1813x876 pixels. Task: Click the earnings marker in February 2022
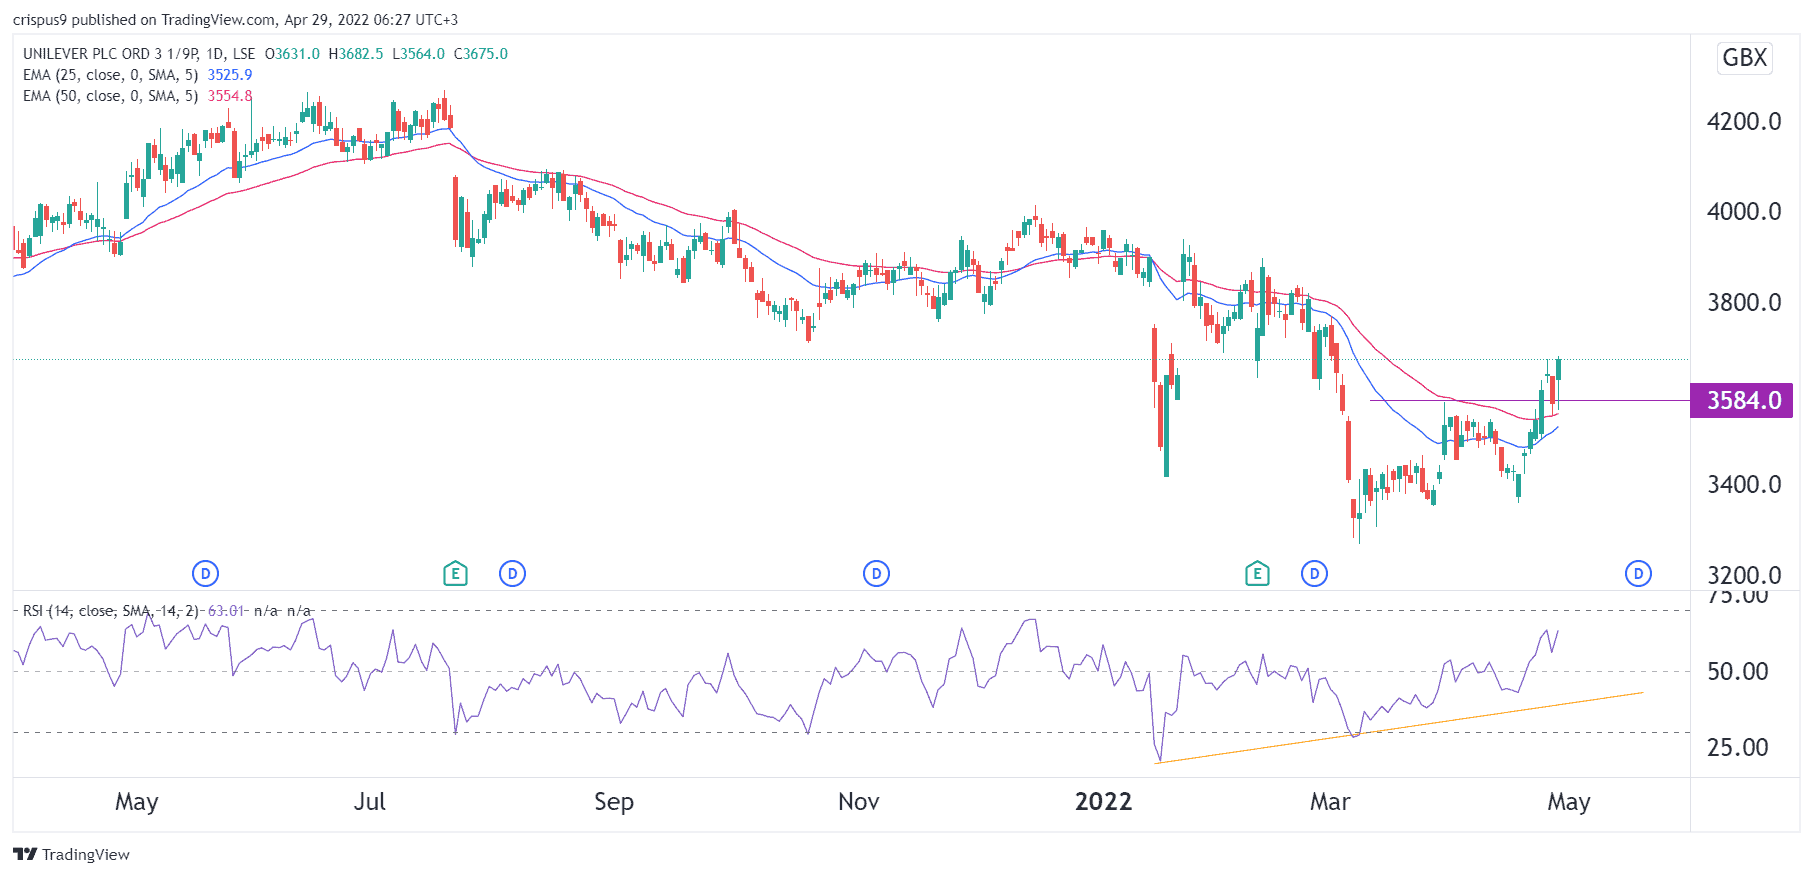pyautogui.click(x=1257, y=574)
